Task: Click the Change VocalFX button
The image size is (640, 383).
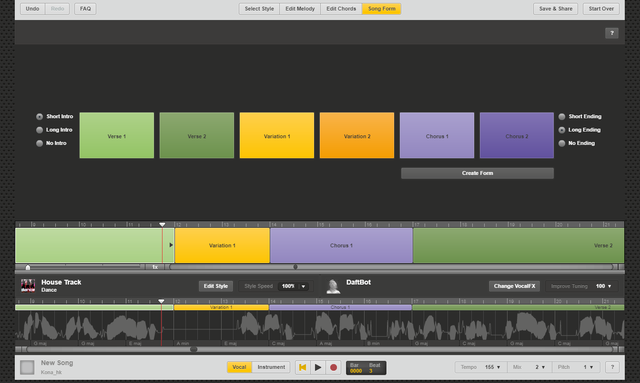Action: [514, 286]
